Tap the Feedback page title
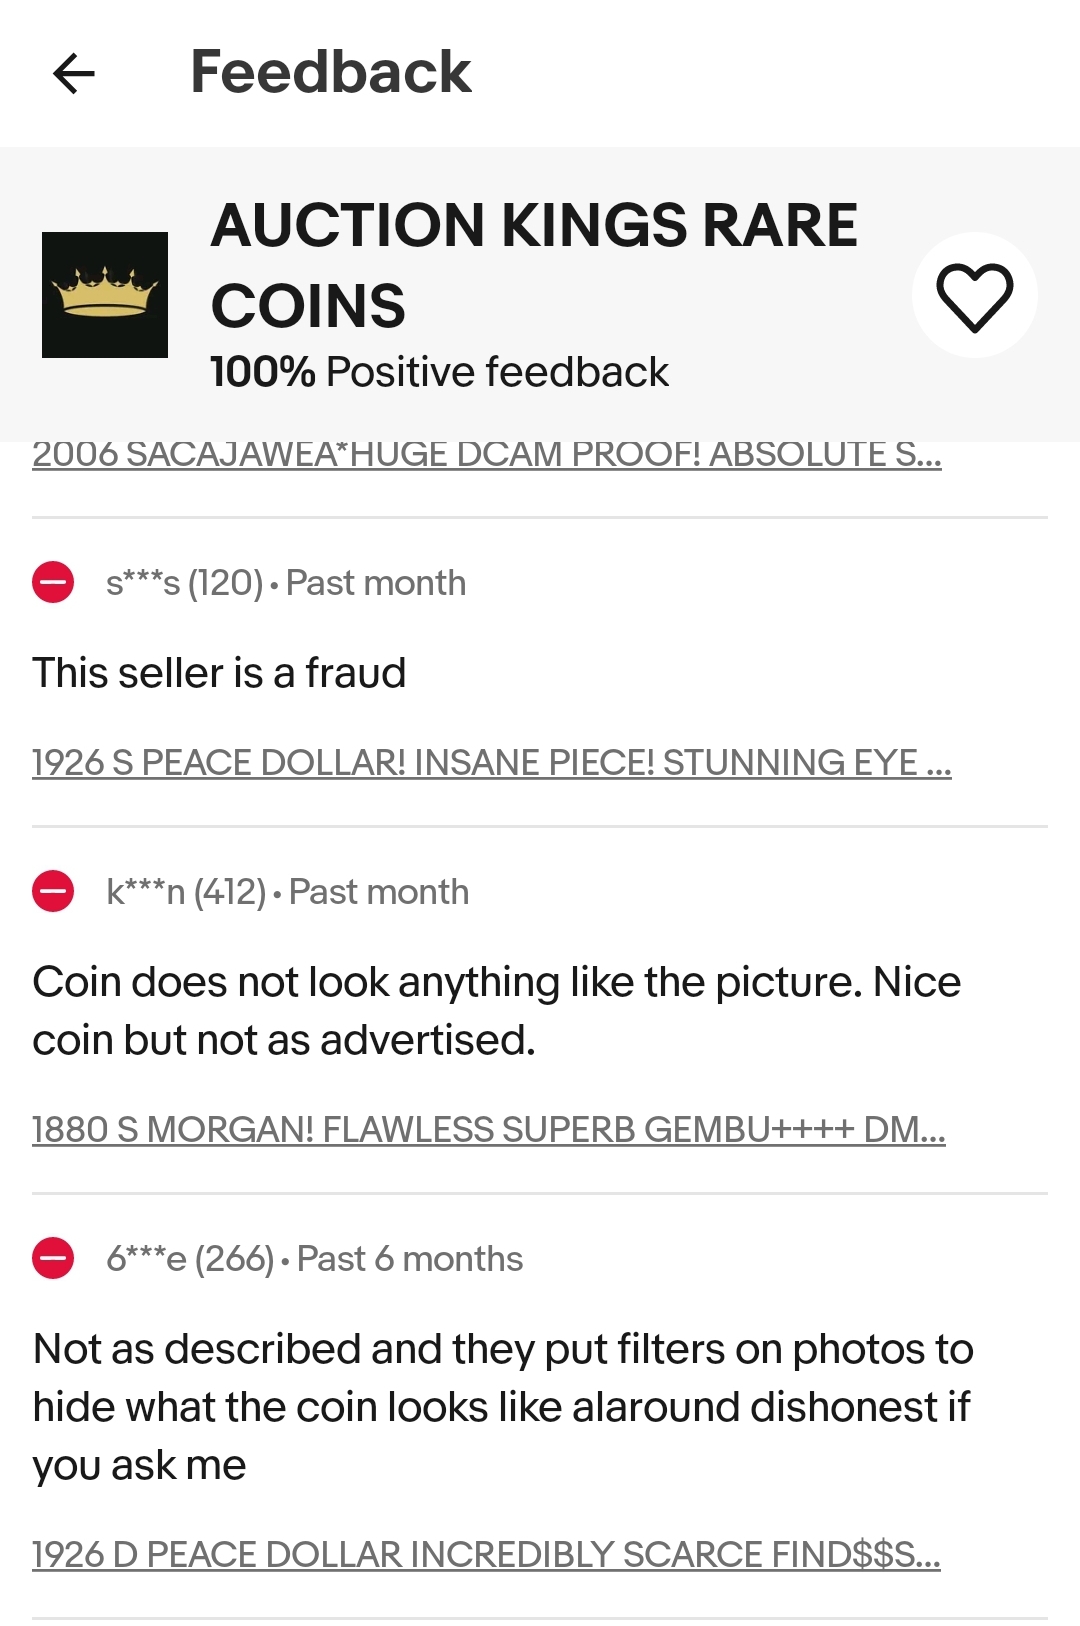 pos(330,72)
